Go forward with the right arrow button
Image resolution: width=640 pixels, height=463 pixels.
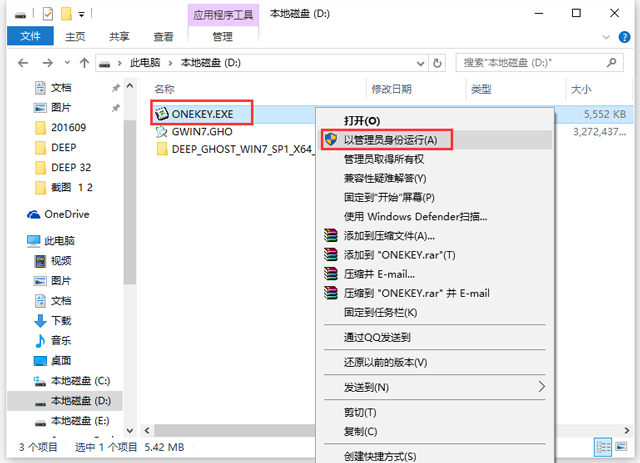pyautogui.click(x=48, y=63)
